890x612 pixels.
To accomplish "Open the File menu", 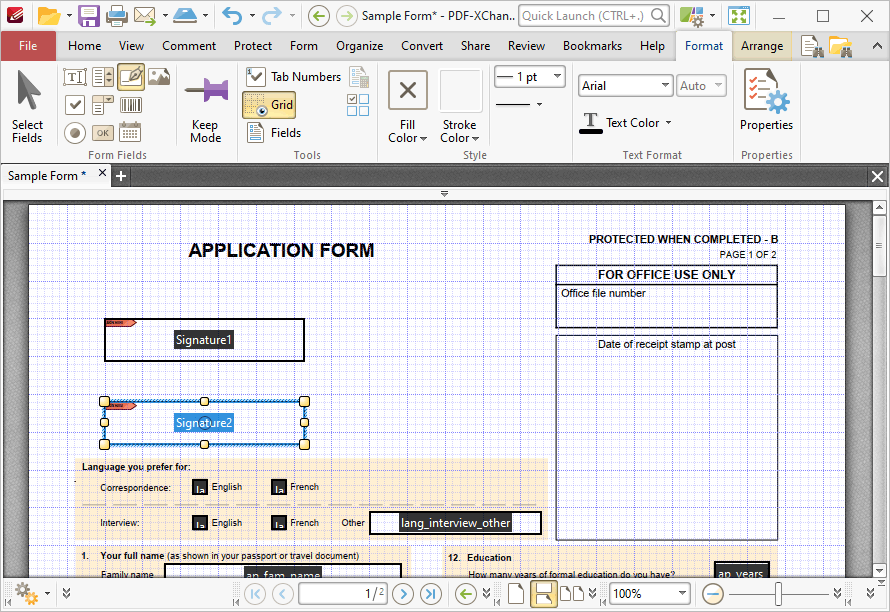I will [x=28, y=46].
